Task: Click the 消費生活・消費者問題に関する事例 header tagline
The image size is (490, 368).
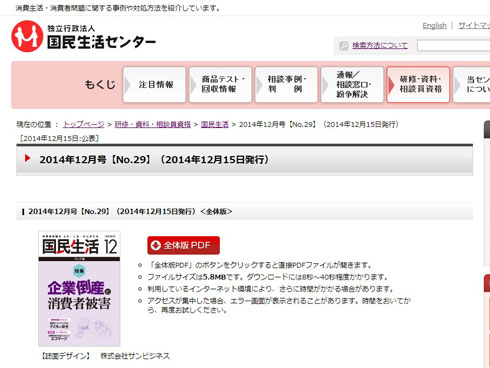Action: (118, 8)
